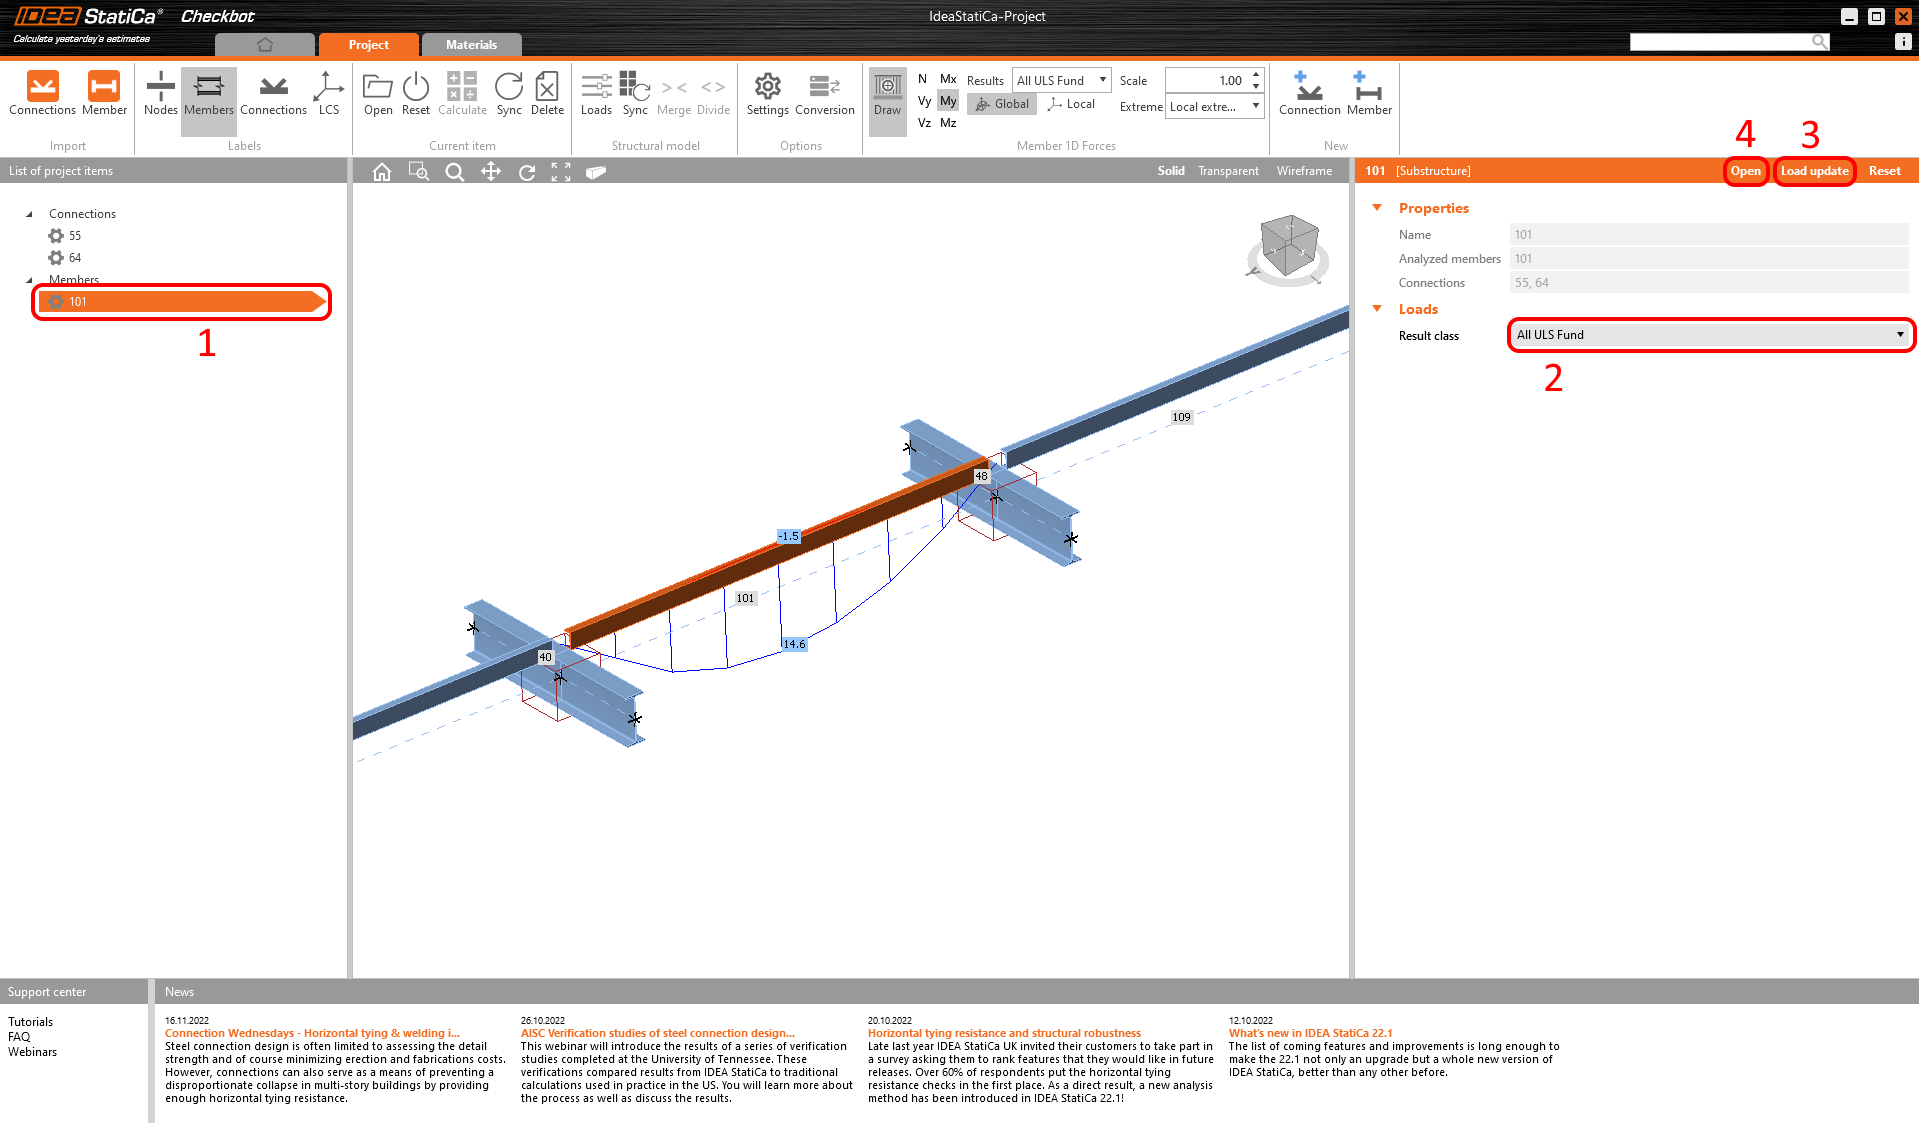The image size is (1919, 1123).
Task: Open the Extreme dropdown in ribbon
Action: point(1215,107)
